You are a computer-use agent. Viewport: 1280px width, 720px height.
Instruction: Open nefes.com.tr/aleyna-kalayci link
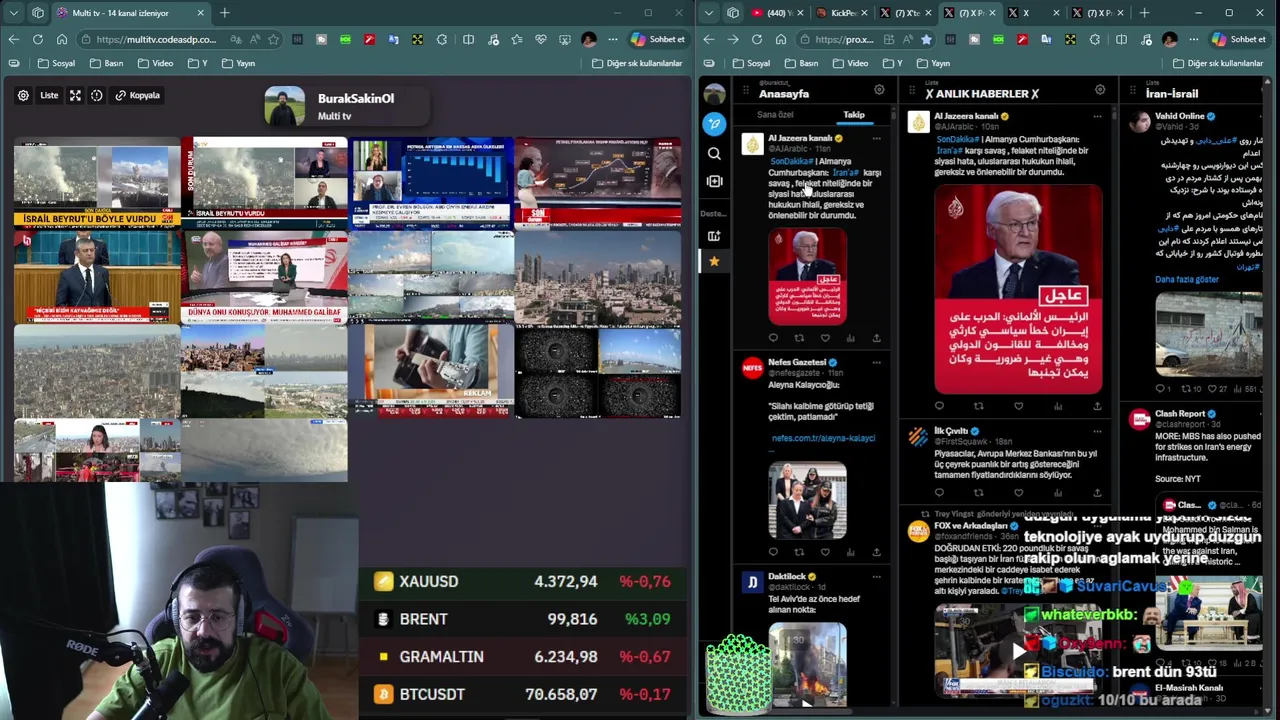pyautogui.click(x=823, y=438)
